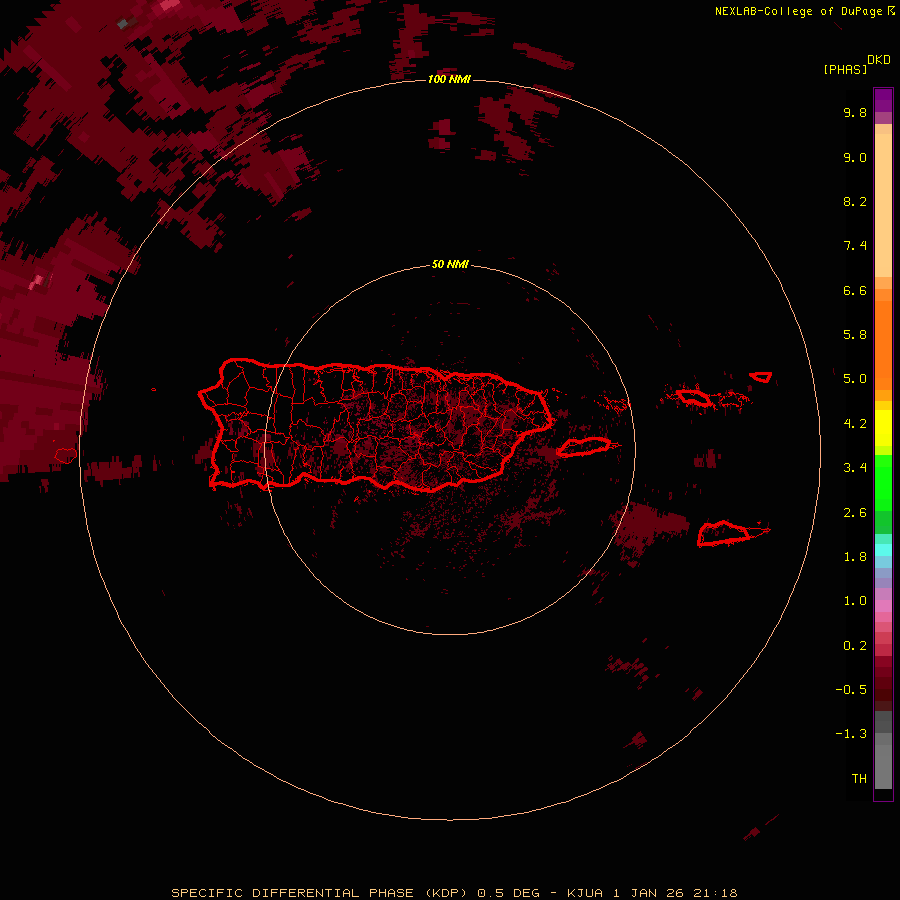This screenshot has width=900, height=900.
Task: Click the 5.8 scale value
Action: pos(855,335)
